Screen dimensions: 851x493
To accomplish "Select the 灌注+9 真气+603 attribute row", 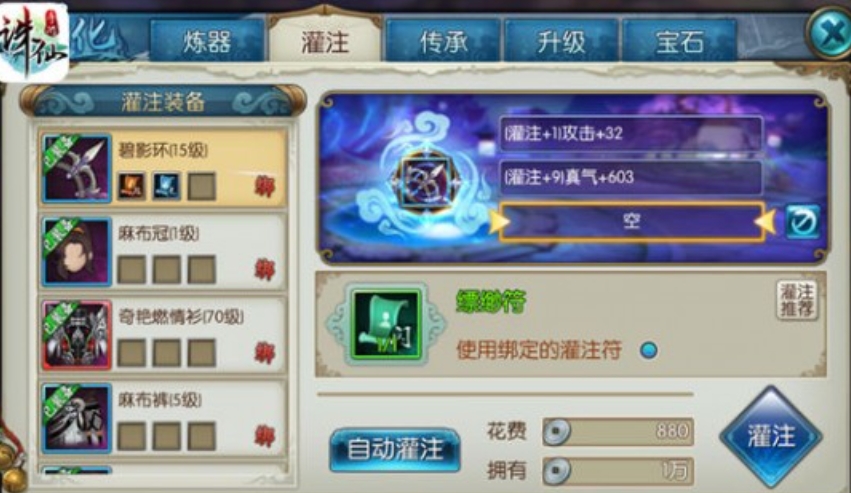I will click(631, 177).
